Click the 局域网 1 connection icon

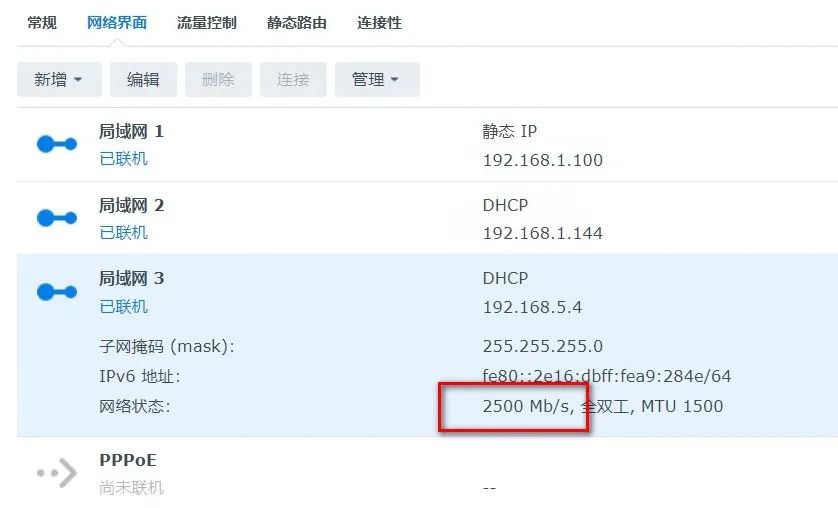pyautogui.click(x=57, y=144)
